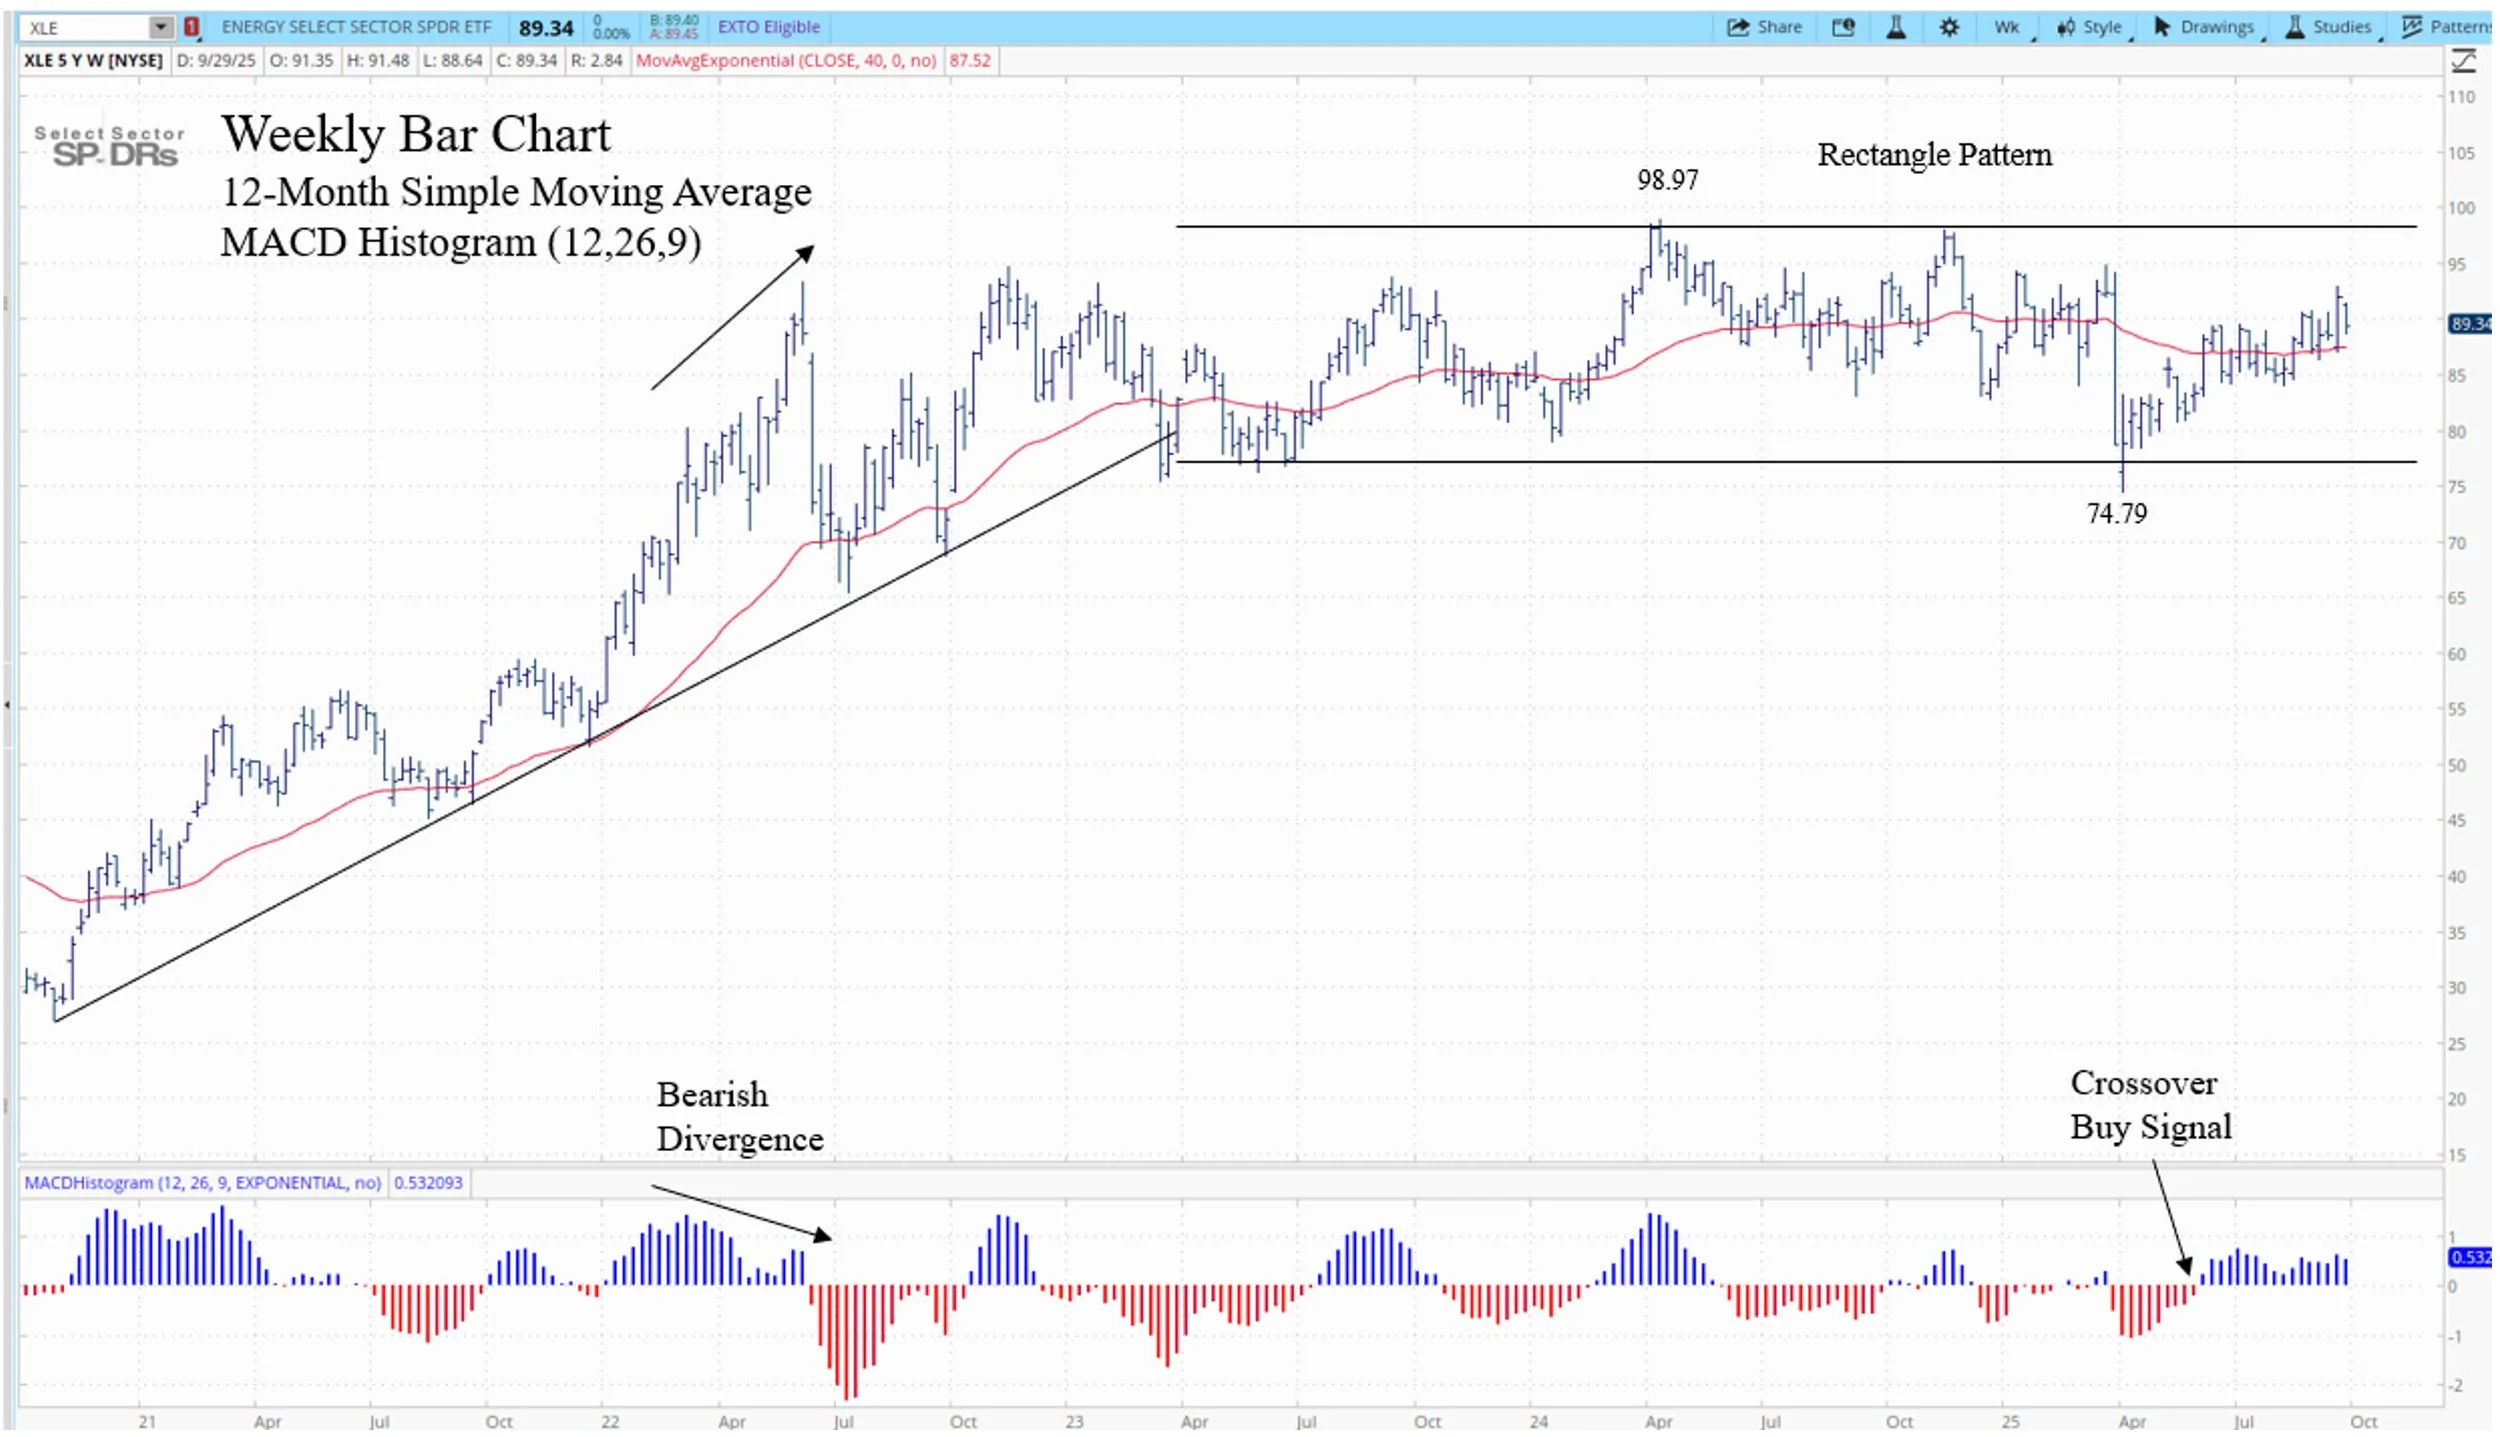Click the 89.34 price bubble on axis

coord(2469,324)
